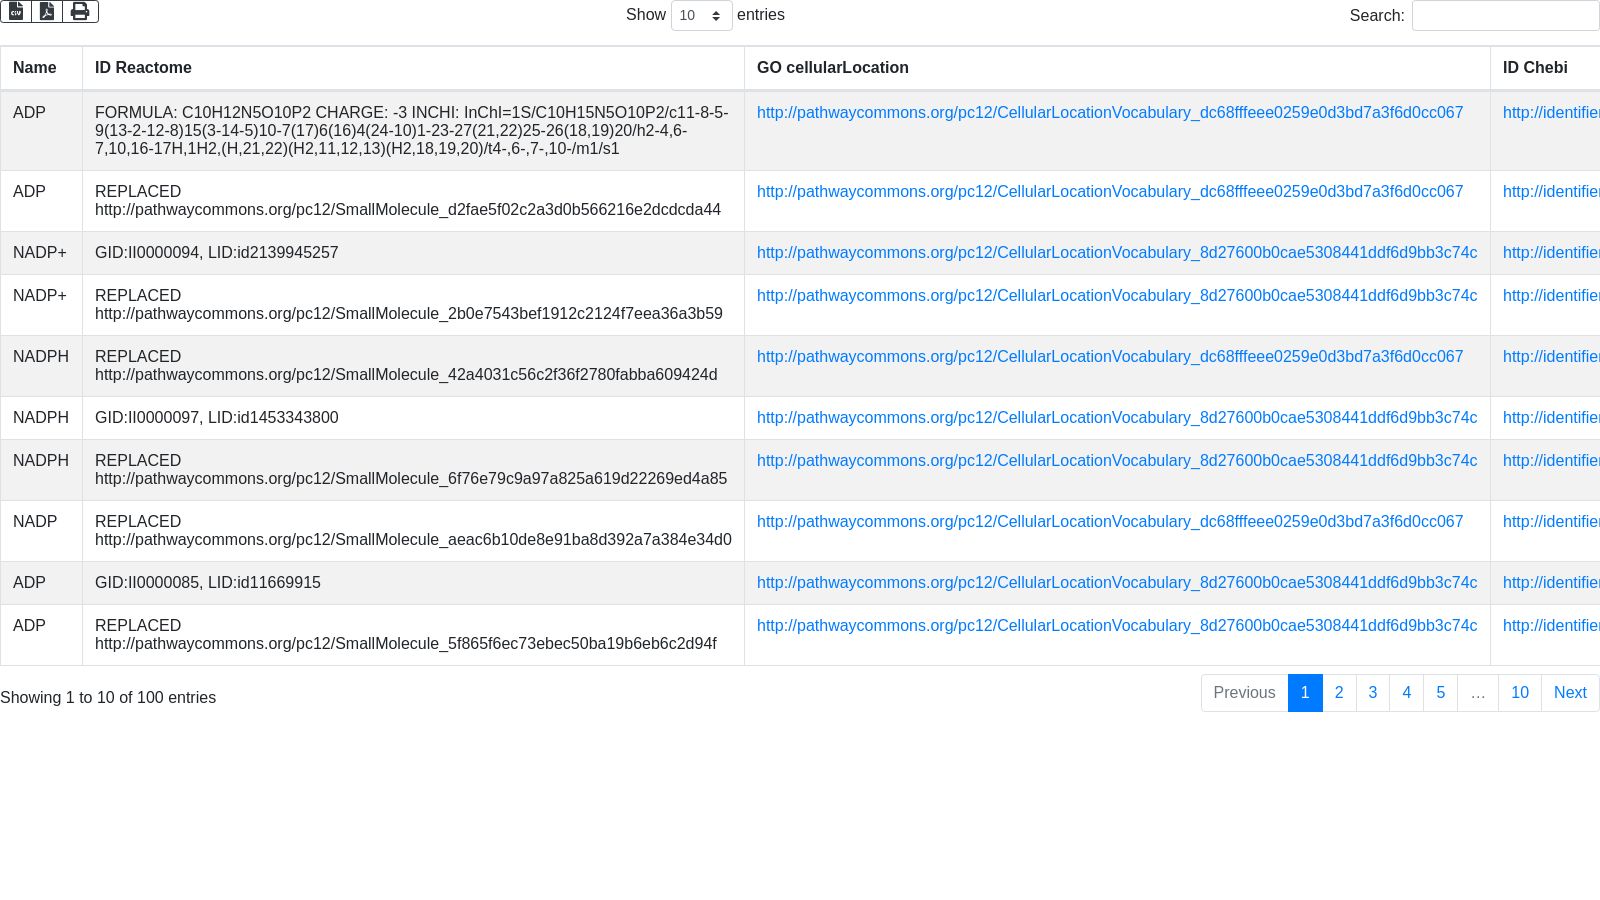The image size is (1600, 900).
Task: Sort by ID Reactome column header
Action: click(143, 68)
